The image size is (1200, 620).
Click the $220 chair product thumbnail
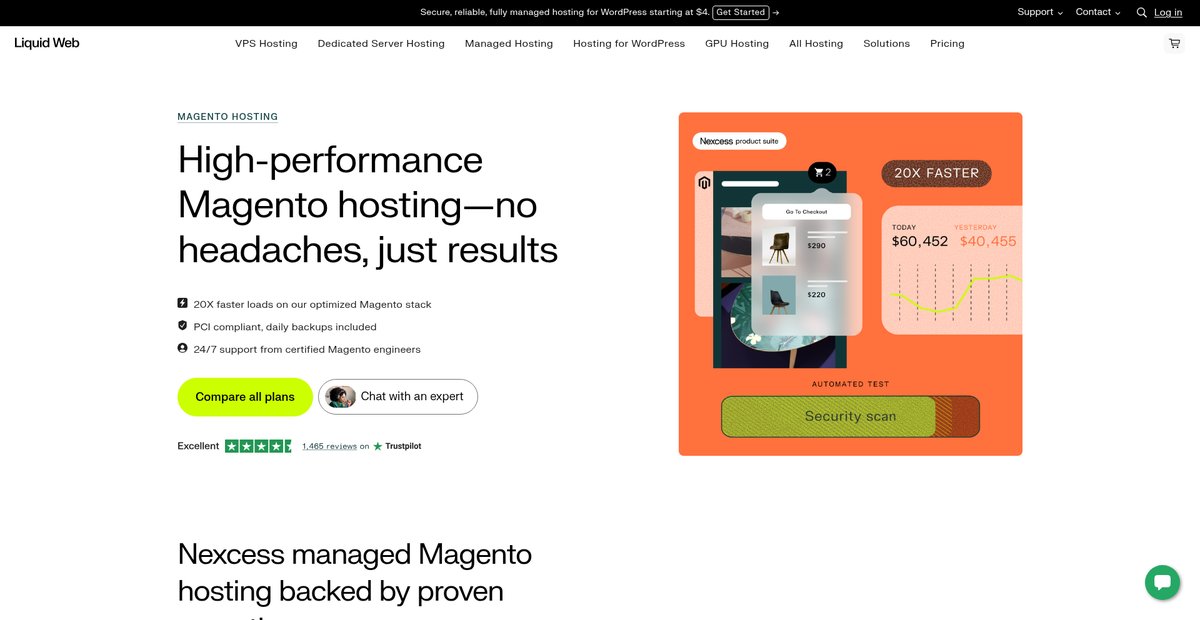(x=779, y=295)
